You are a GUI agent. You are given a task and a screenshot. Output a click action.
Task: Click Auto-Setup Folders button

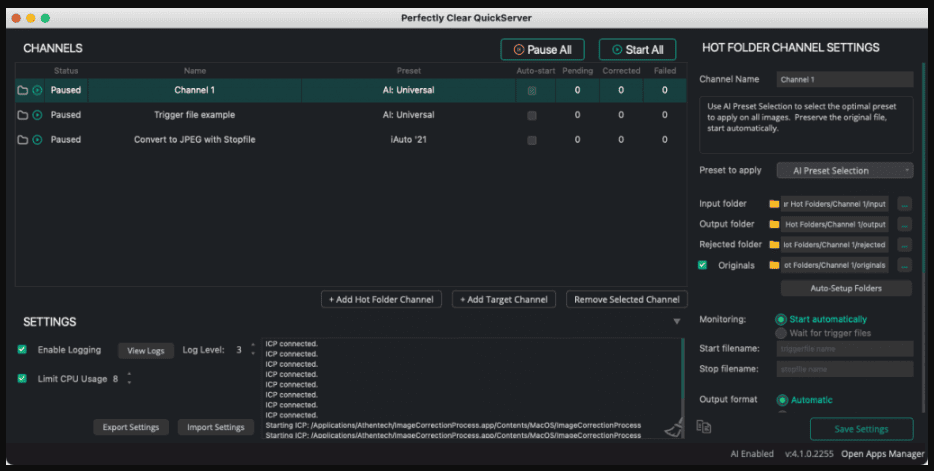point(846,288)
